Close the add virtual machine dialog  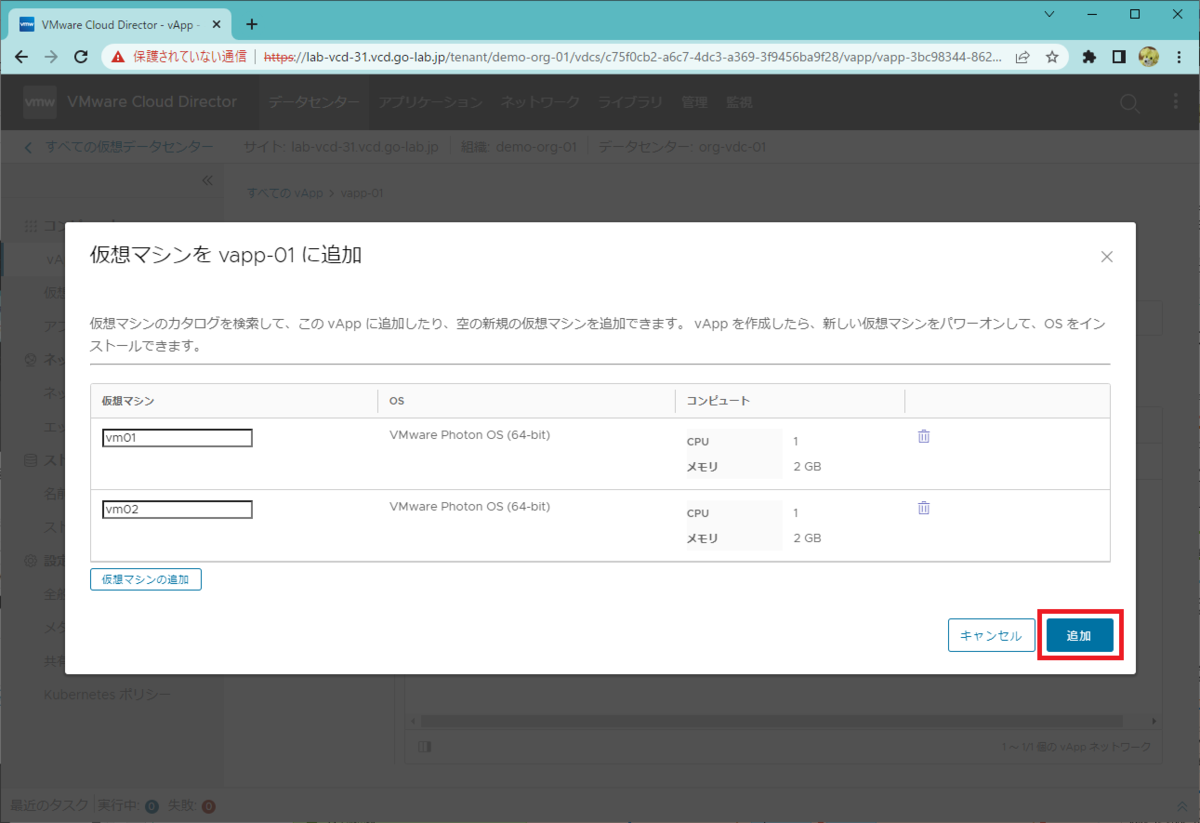(1106, 257)
